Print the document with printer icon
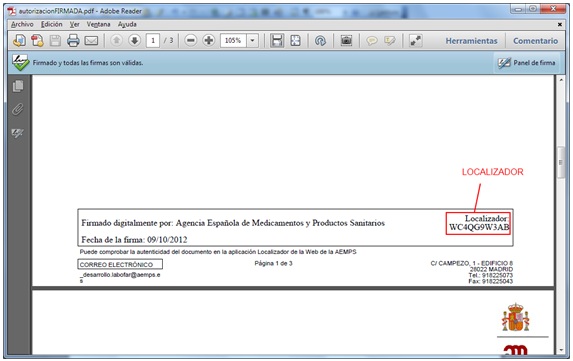The width and height of the screenshot is (573, 361). coord(73,40)
